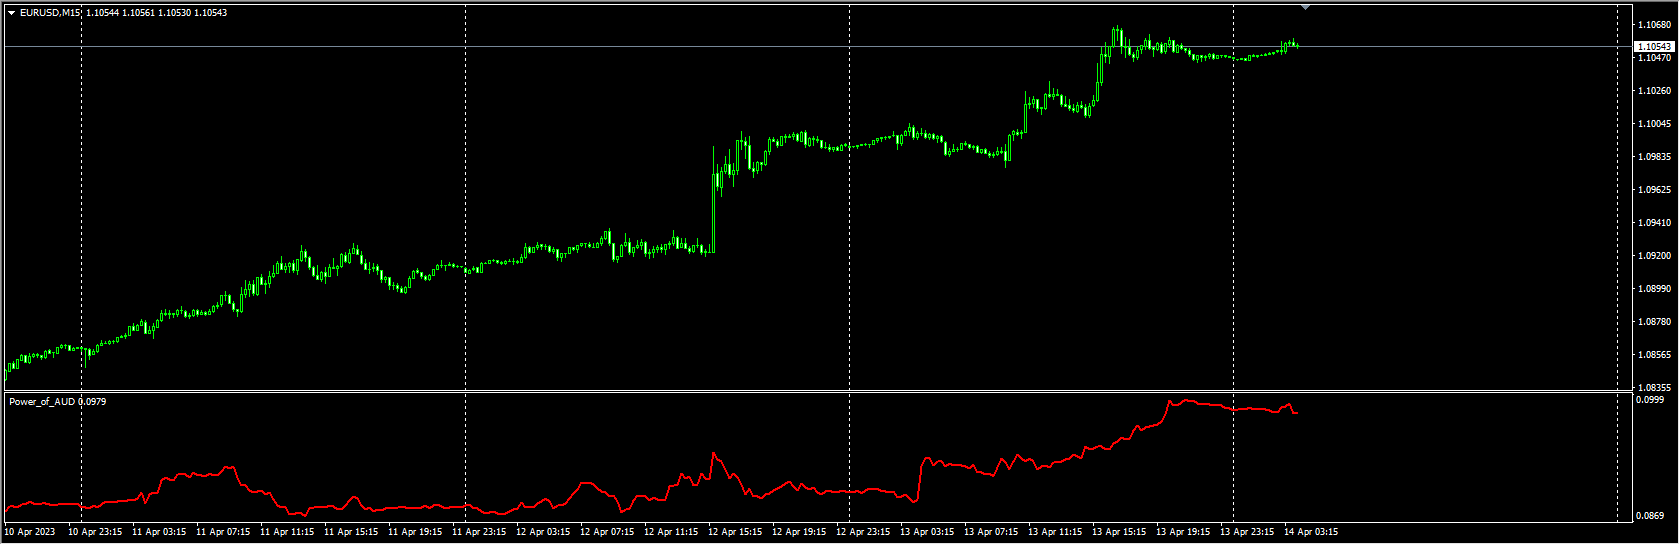1680x545 pixels.
Task: Click the 13 Apr 23:15 time label
Action: (x=1247, y=532)
